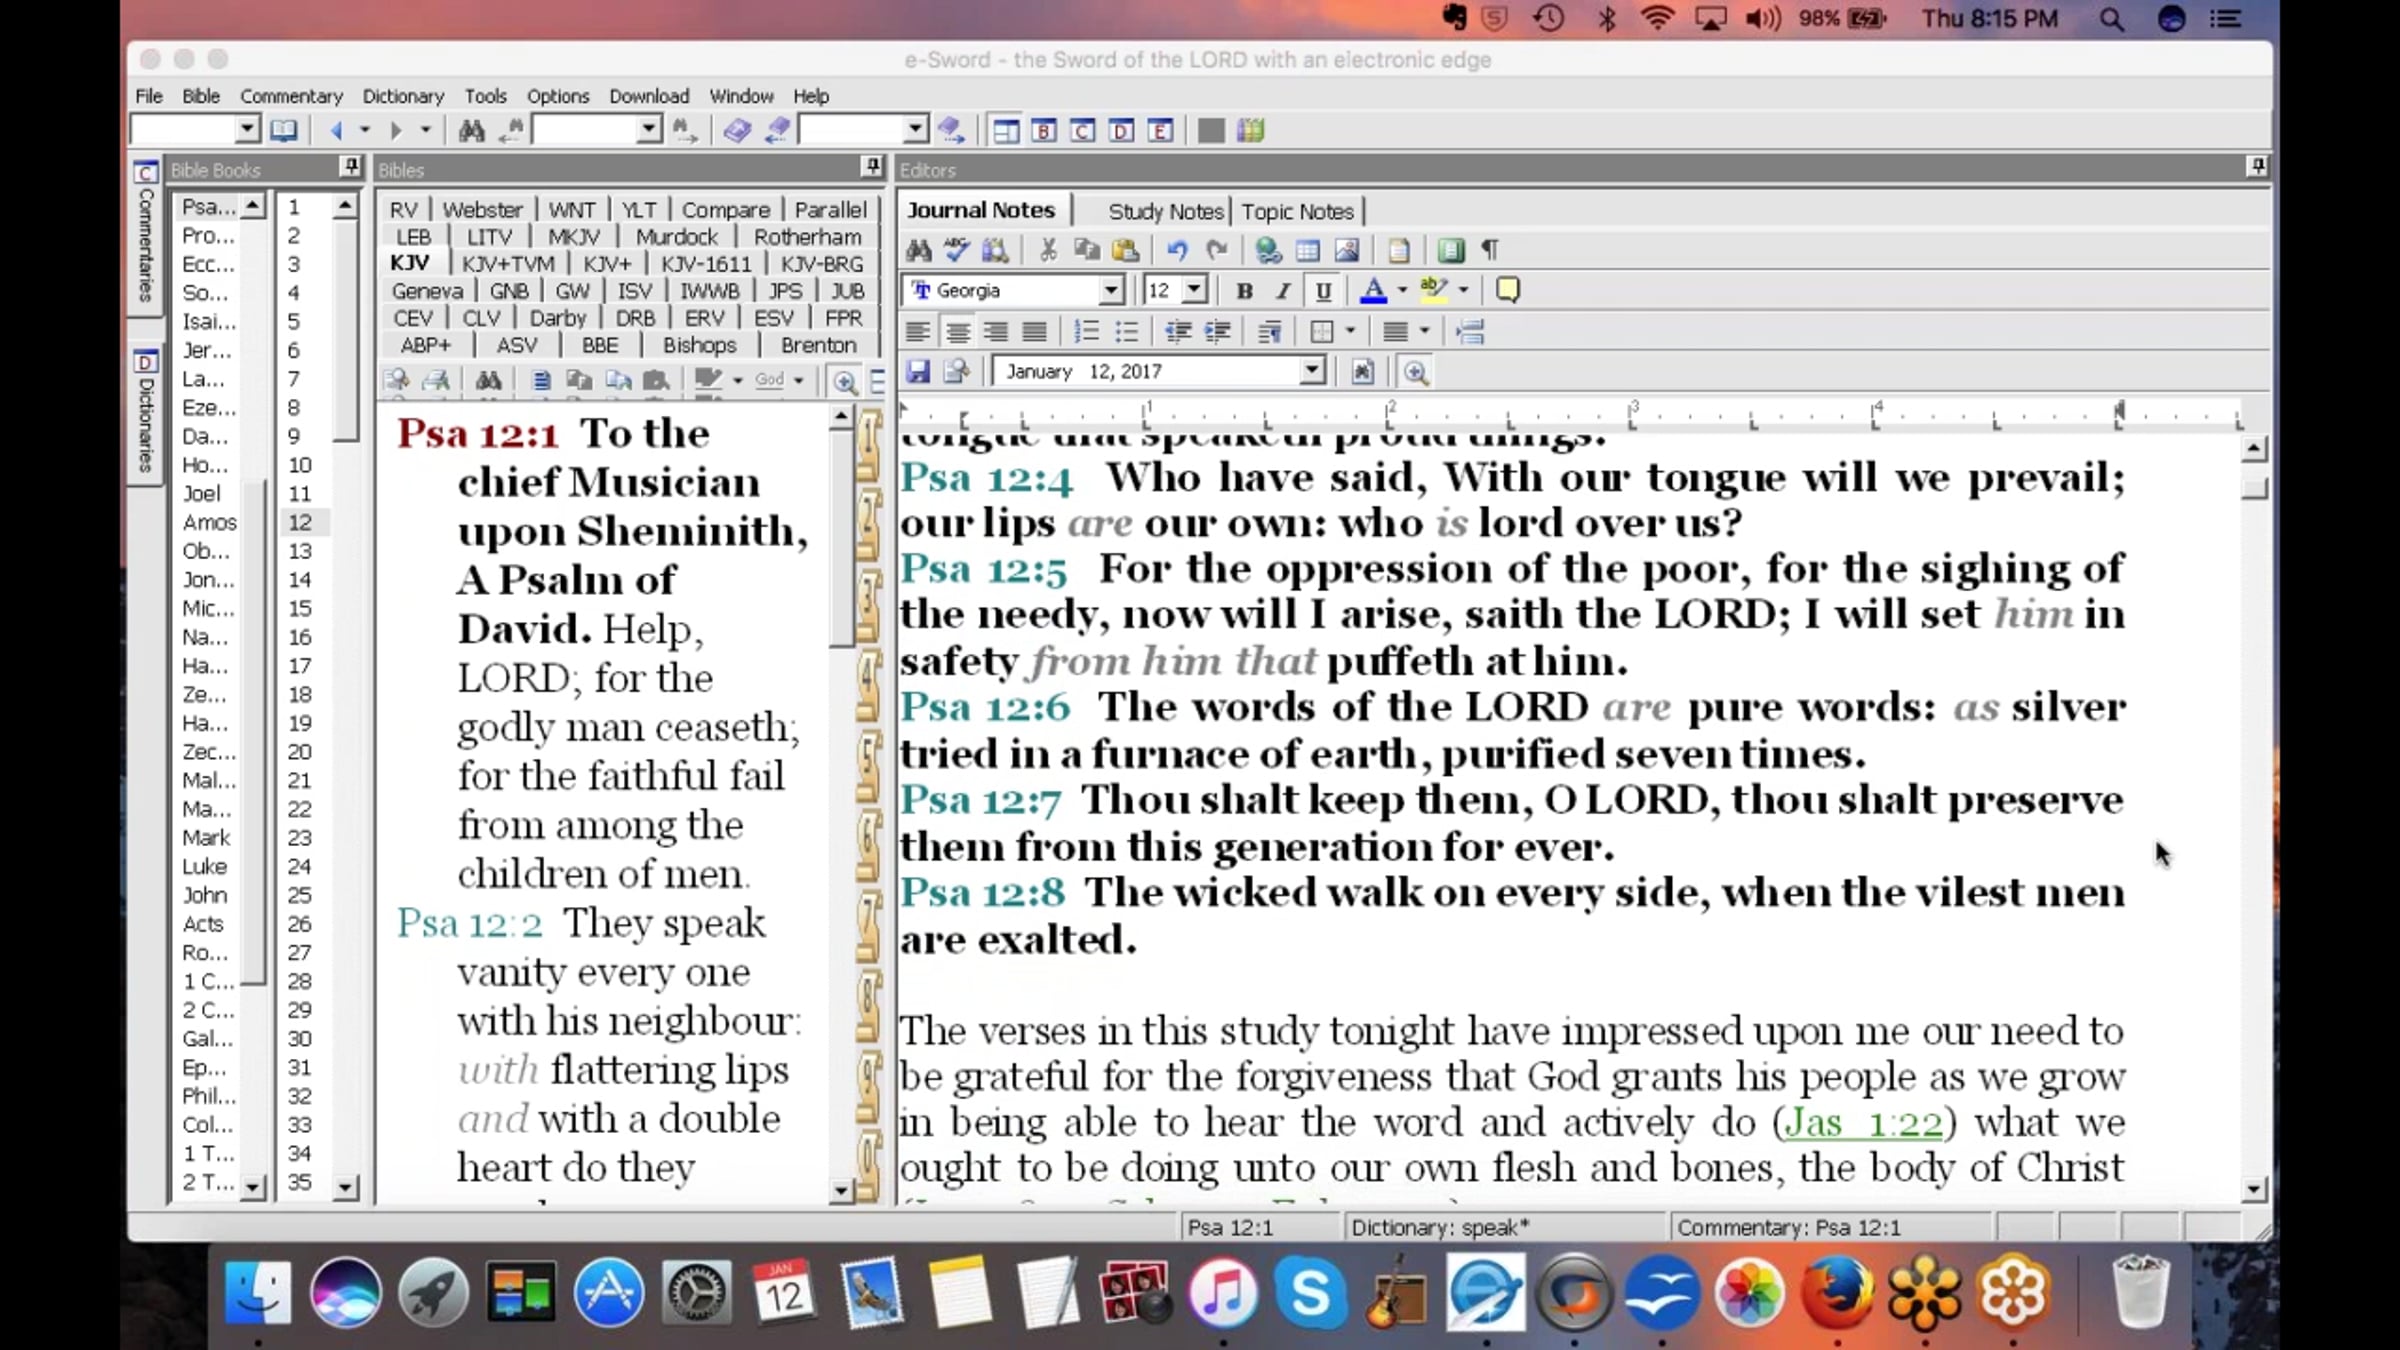Click the blue font color swatch
This screenshot has height=1350, width=2400.
pos(1374,290)
